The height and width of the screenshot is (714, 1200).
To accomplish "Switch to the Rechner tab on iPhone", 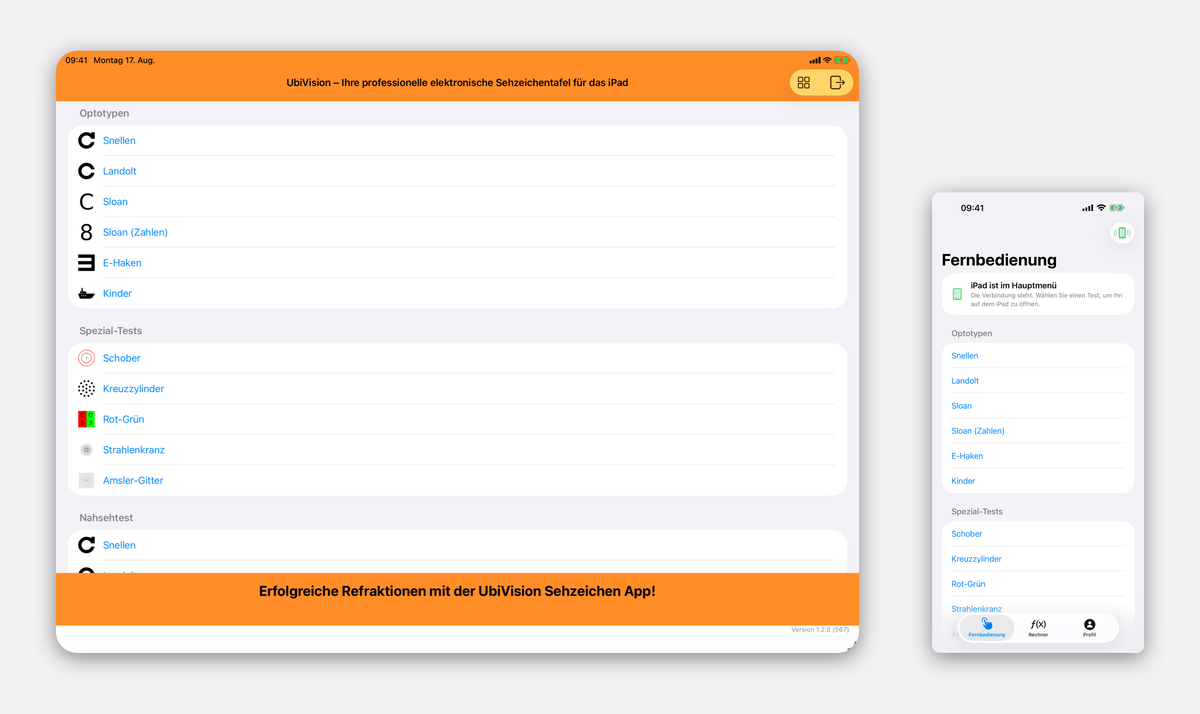I will point(1038,628).
